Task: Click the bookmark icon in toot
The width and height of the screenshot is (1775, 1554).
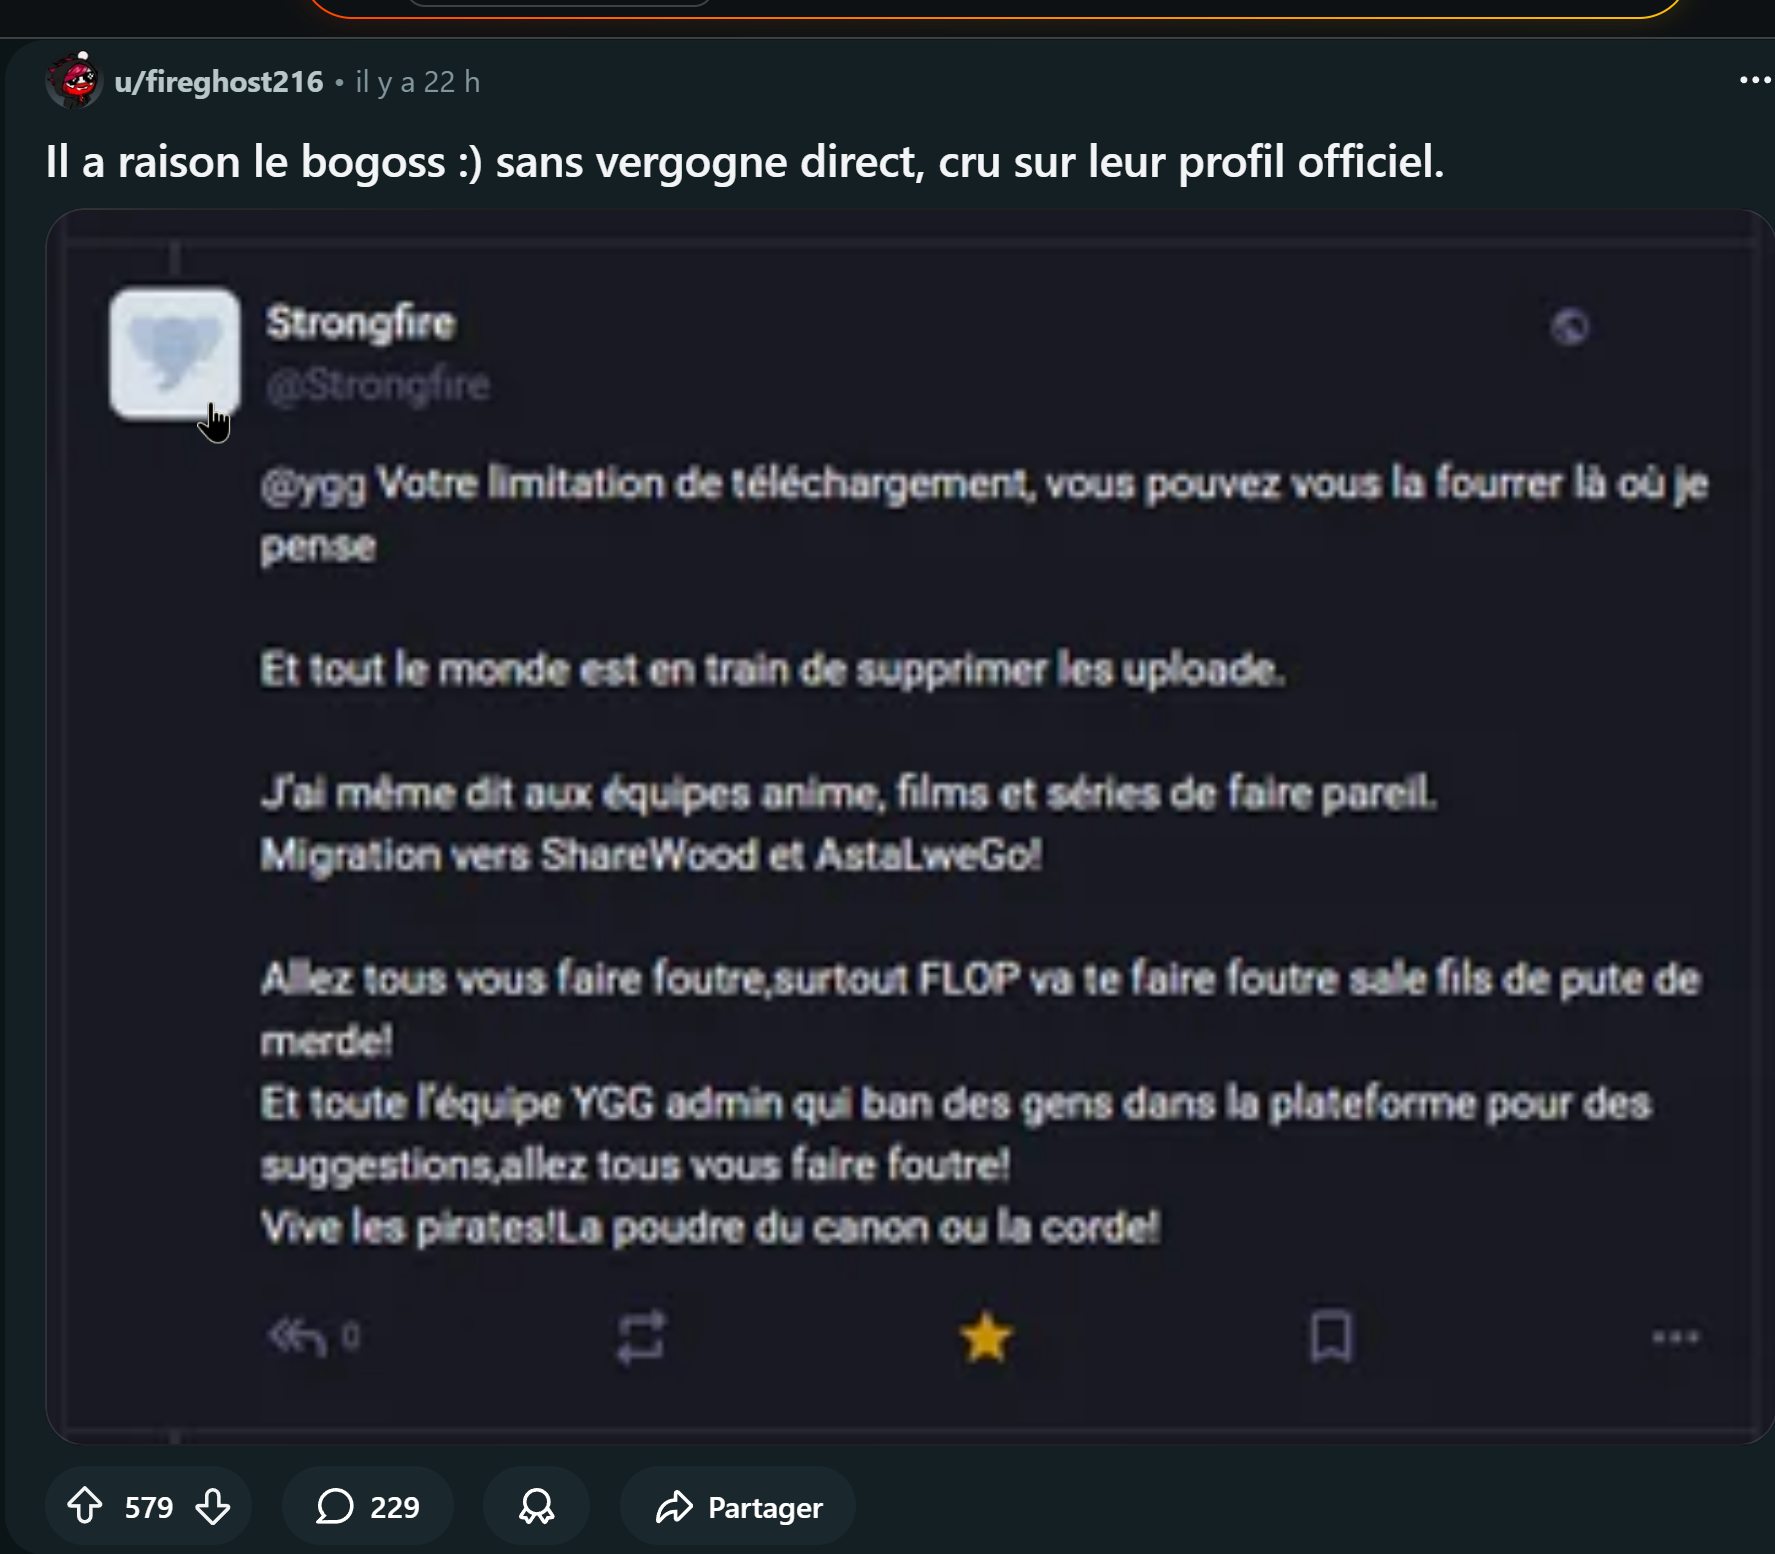Action: pos(1331,1337)
